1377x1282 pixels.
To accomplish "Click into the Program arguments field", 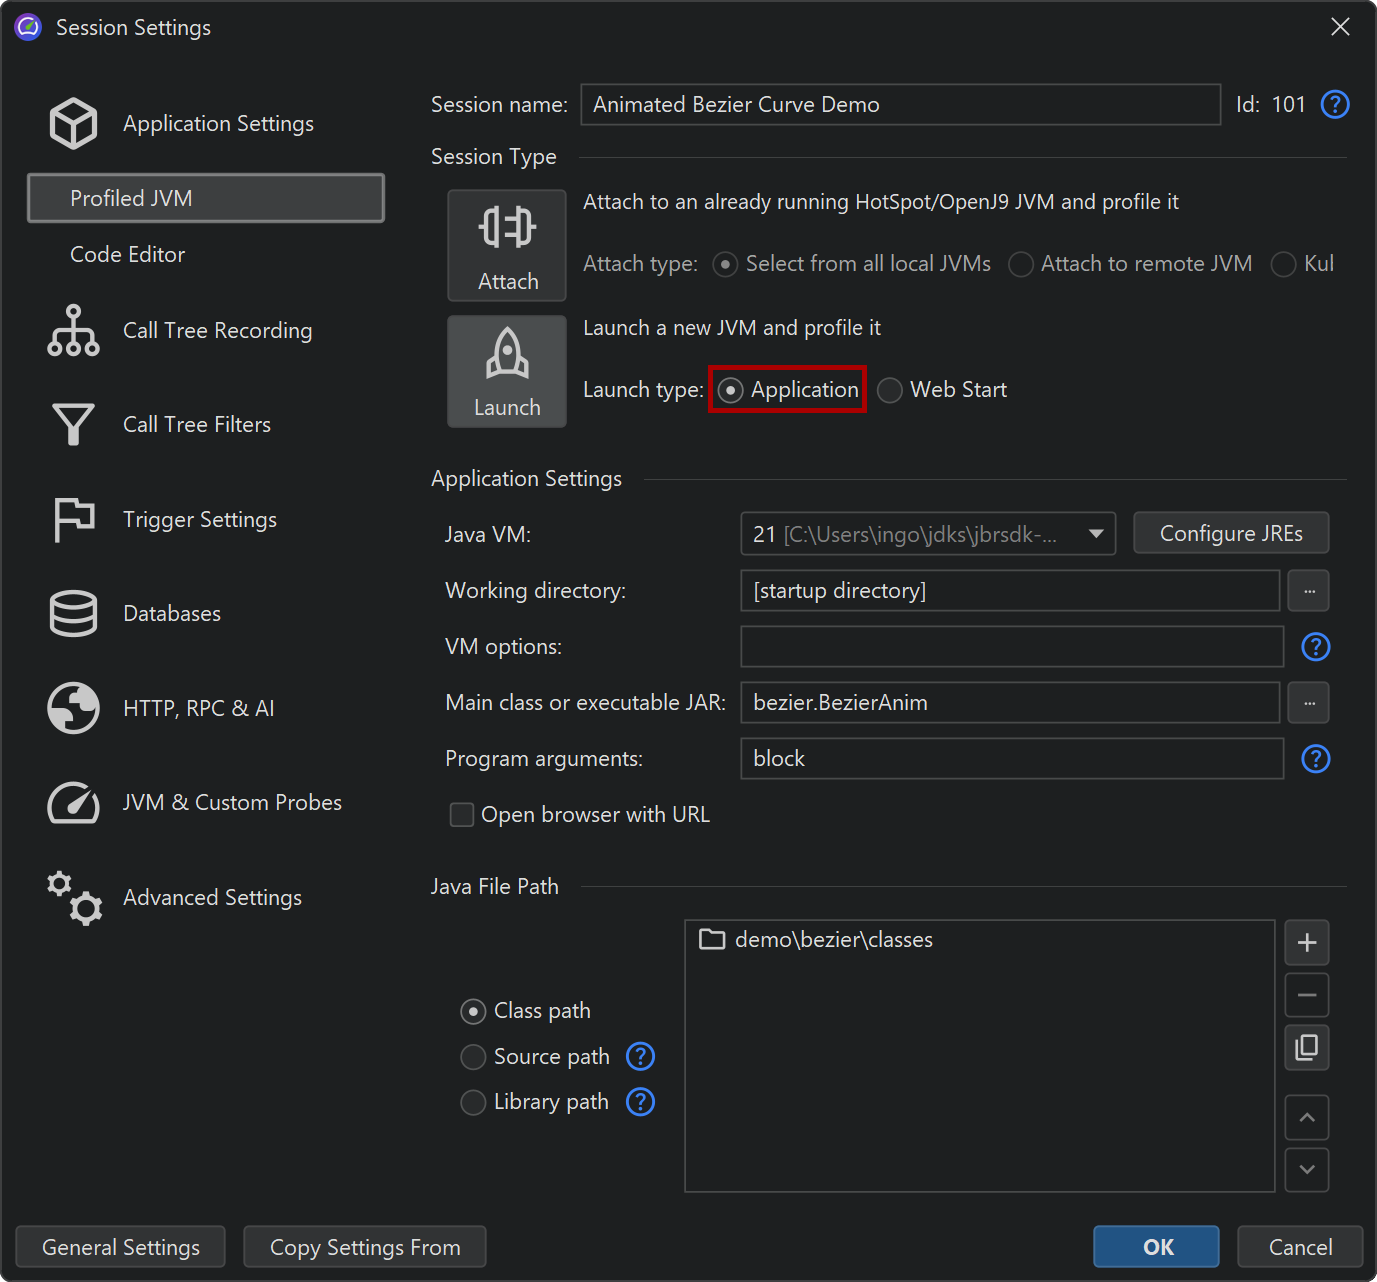I will click(x=1011, y=759).
